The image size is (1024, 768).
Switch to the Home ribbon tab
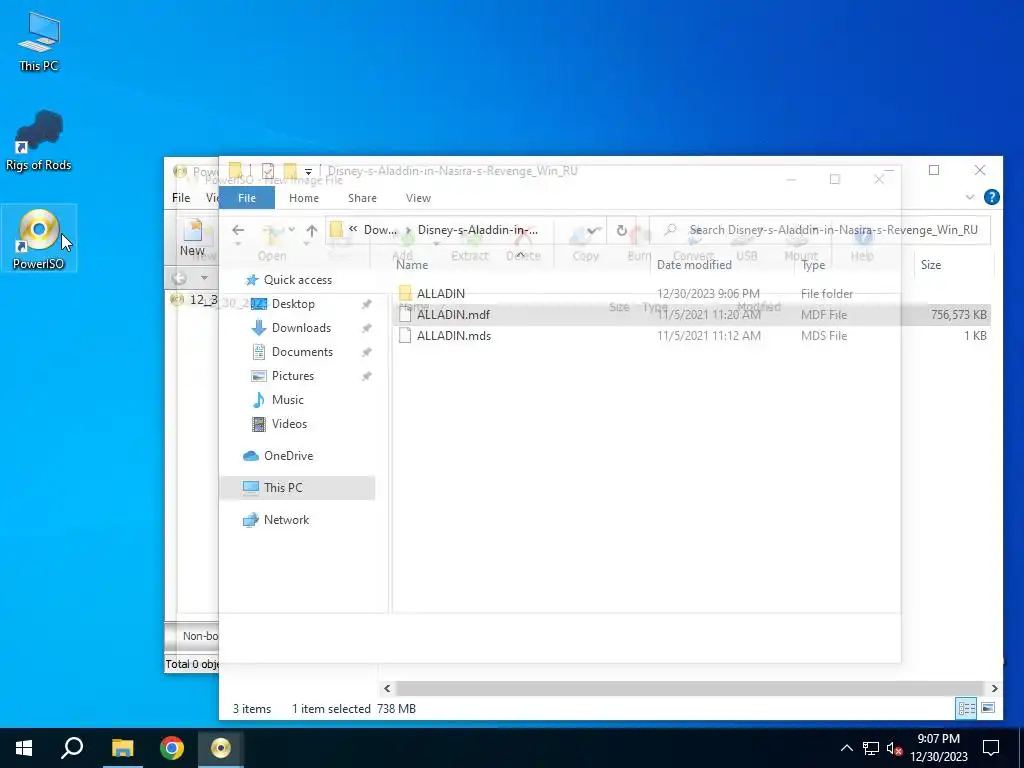click(x=304, y=198)
